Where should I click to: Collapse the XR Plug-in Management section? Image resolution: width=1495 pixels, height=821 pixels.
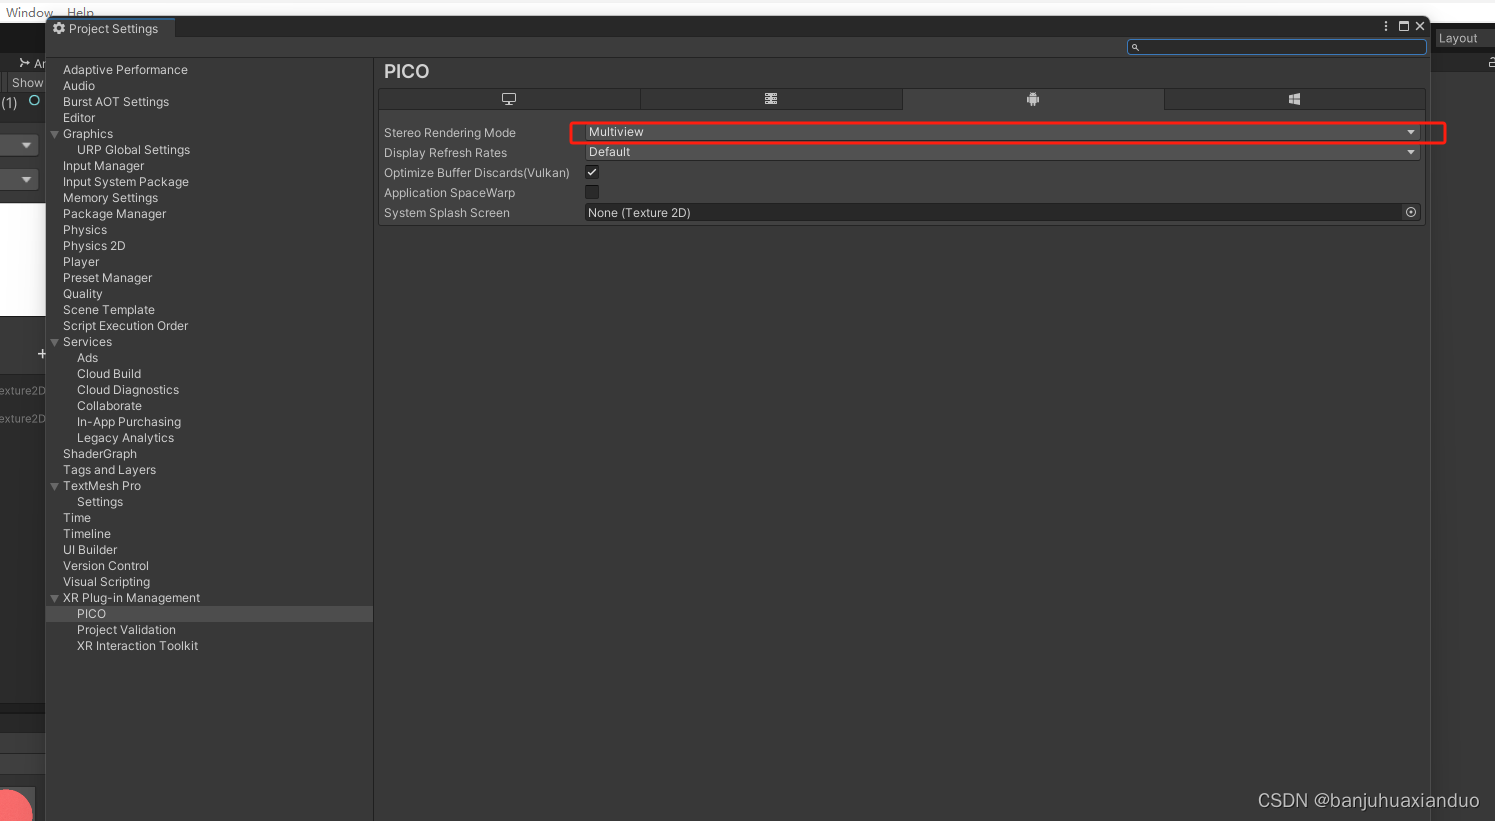(55, 598)
